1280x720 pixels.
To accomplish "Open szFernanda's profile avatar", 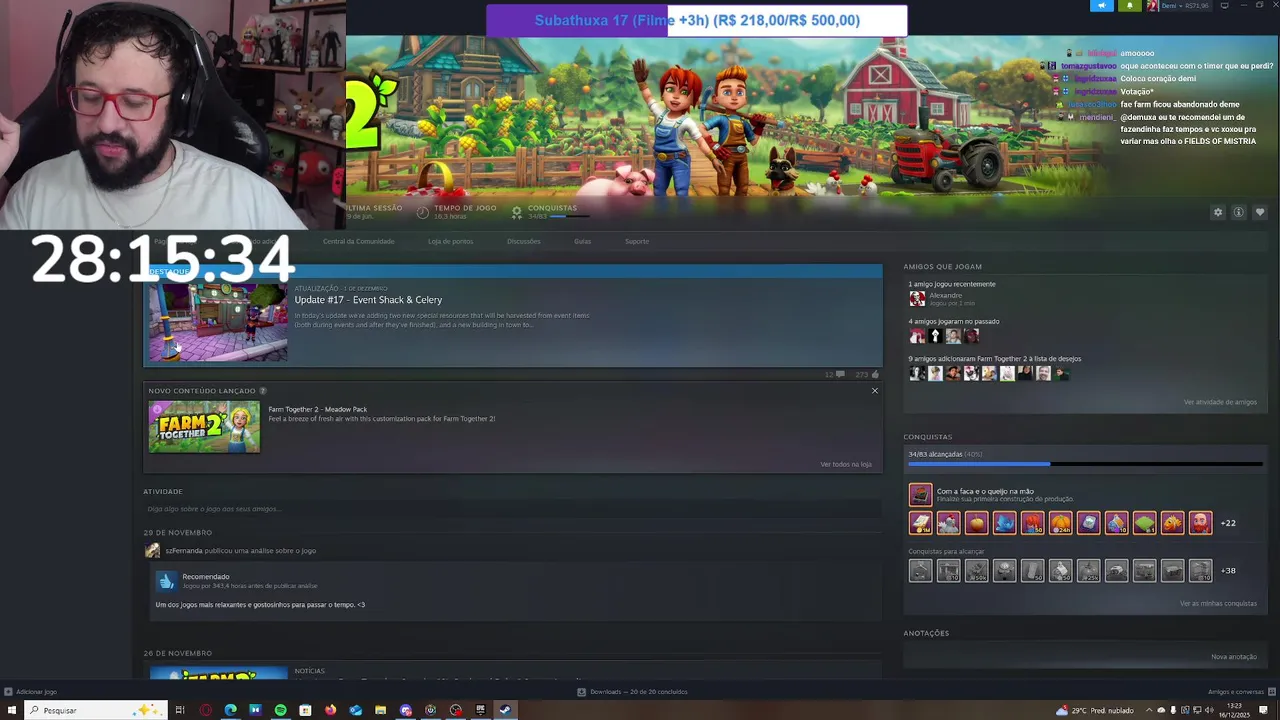I will [x=152, y=551].
